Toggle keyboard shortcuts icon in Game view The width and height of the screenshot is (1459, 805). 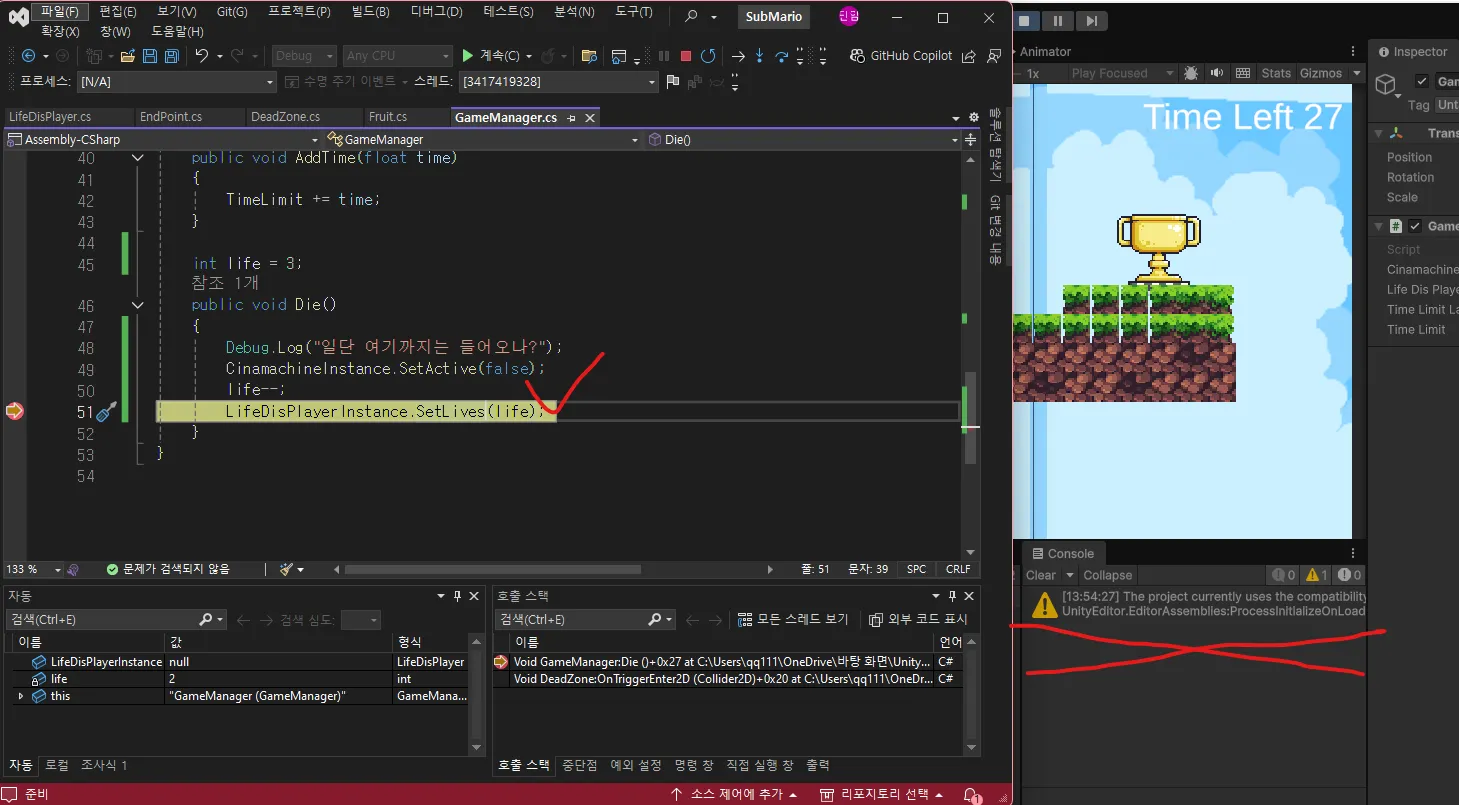(1243, 73)
